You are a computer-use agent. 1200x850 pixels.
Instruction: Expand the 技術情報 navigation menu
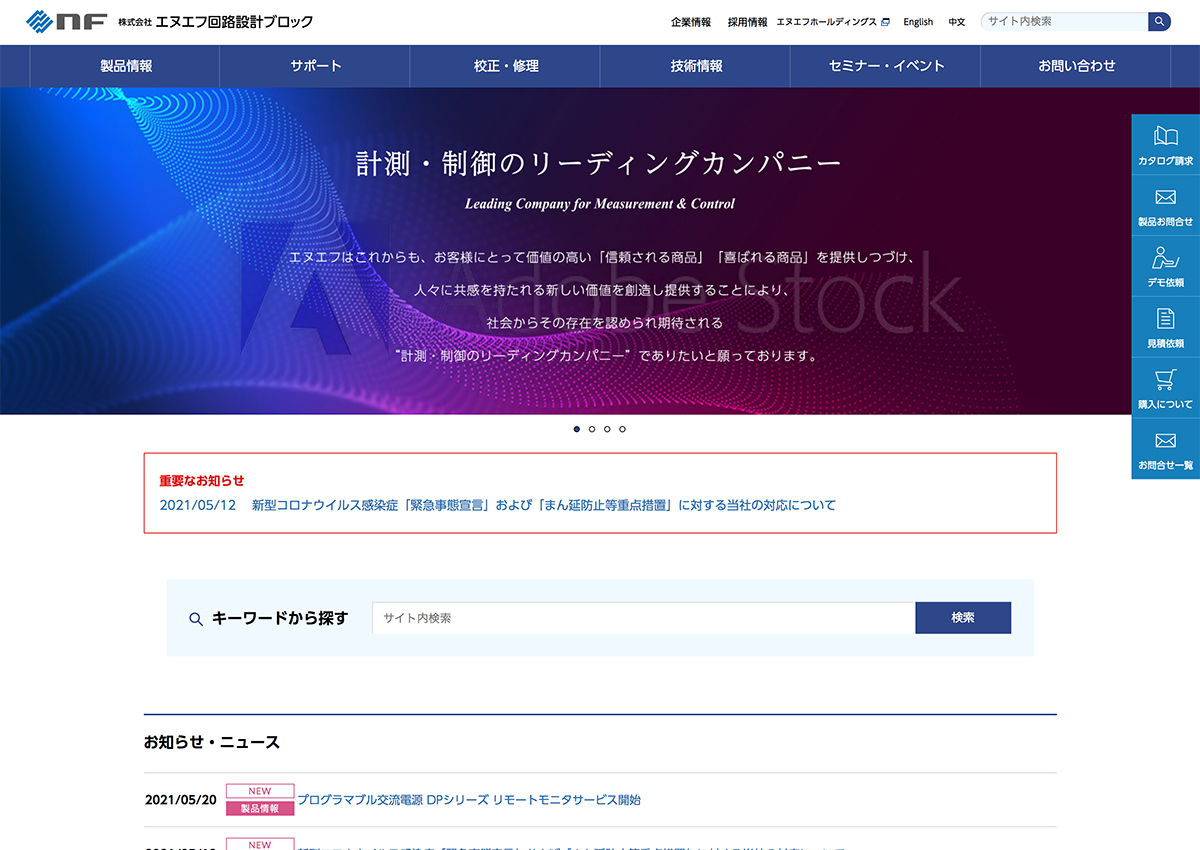pos(696,66)
